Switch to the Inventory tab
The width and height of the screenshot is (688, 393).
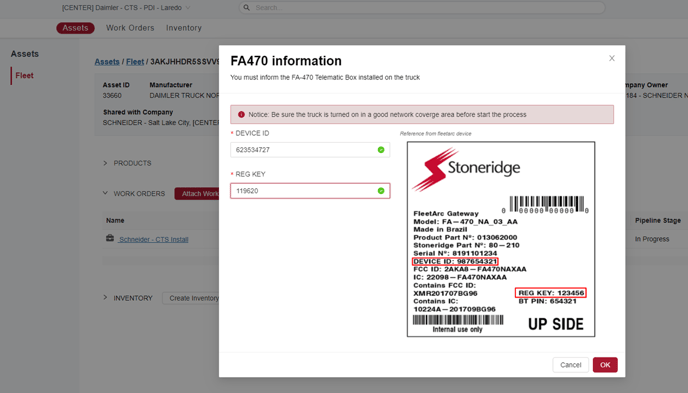(x=183, y=28)
